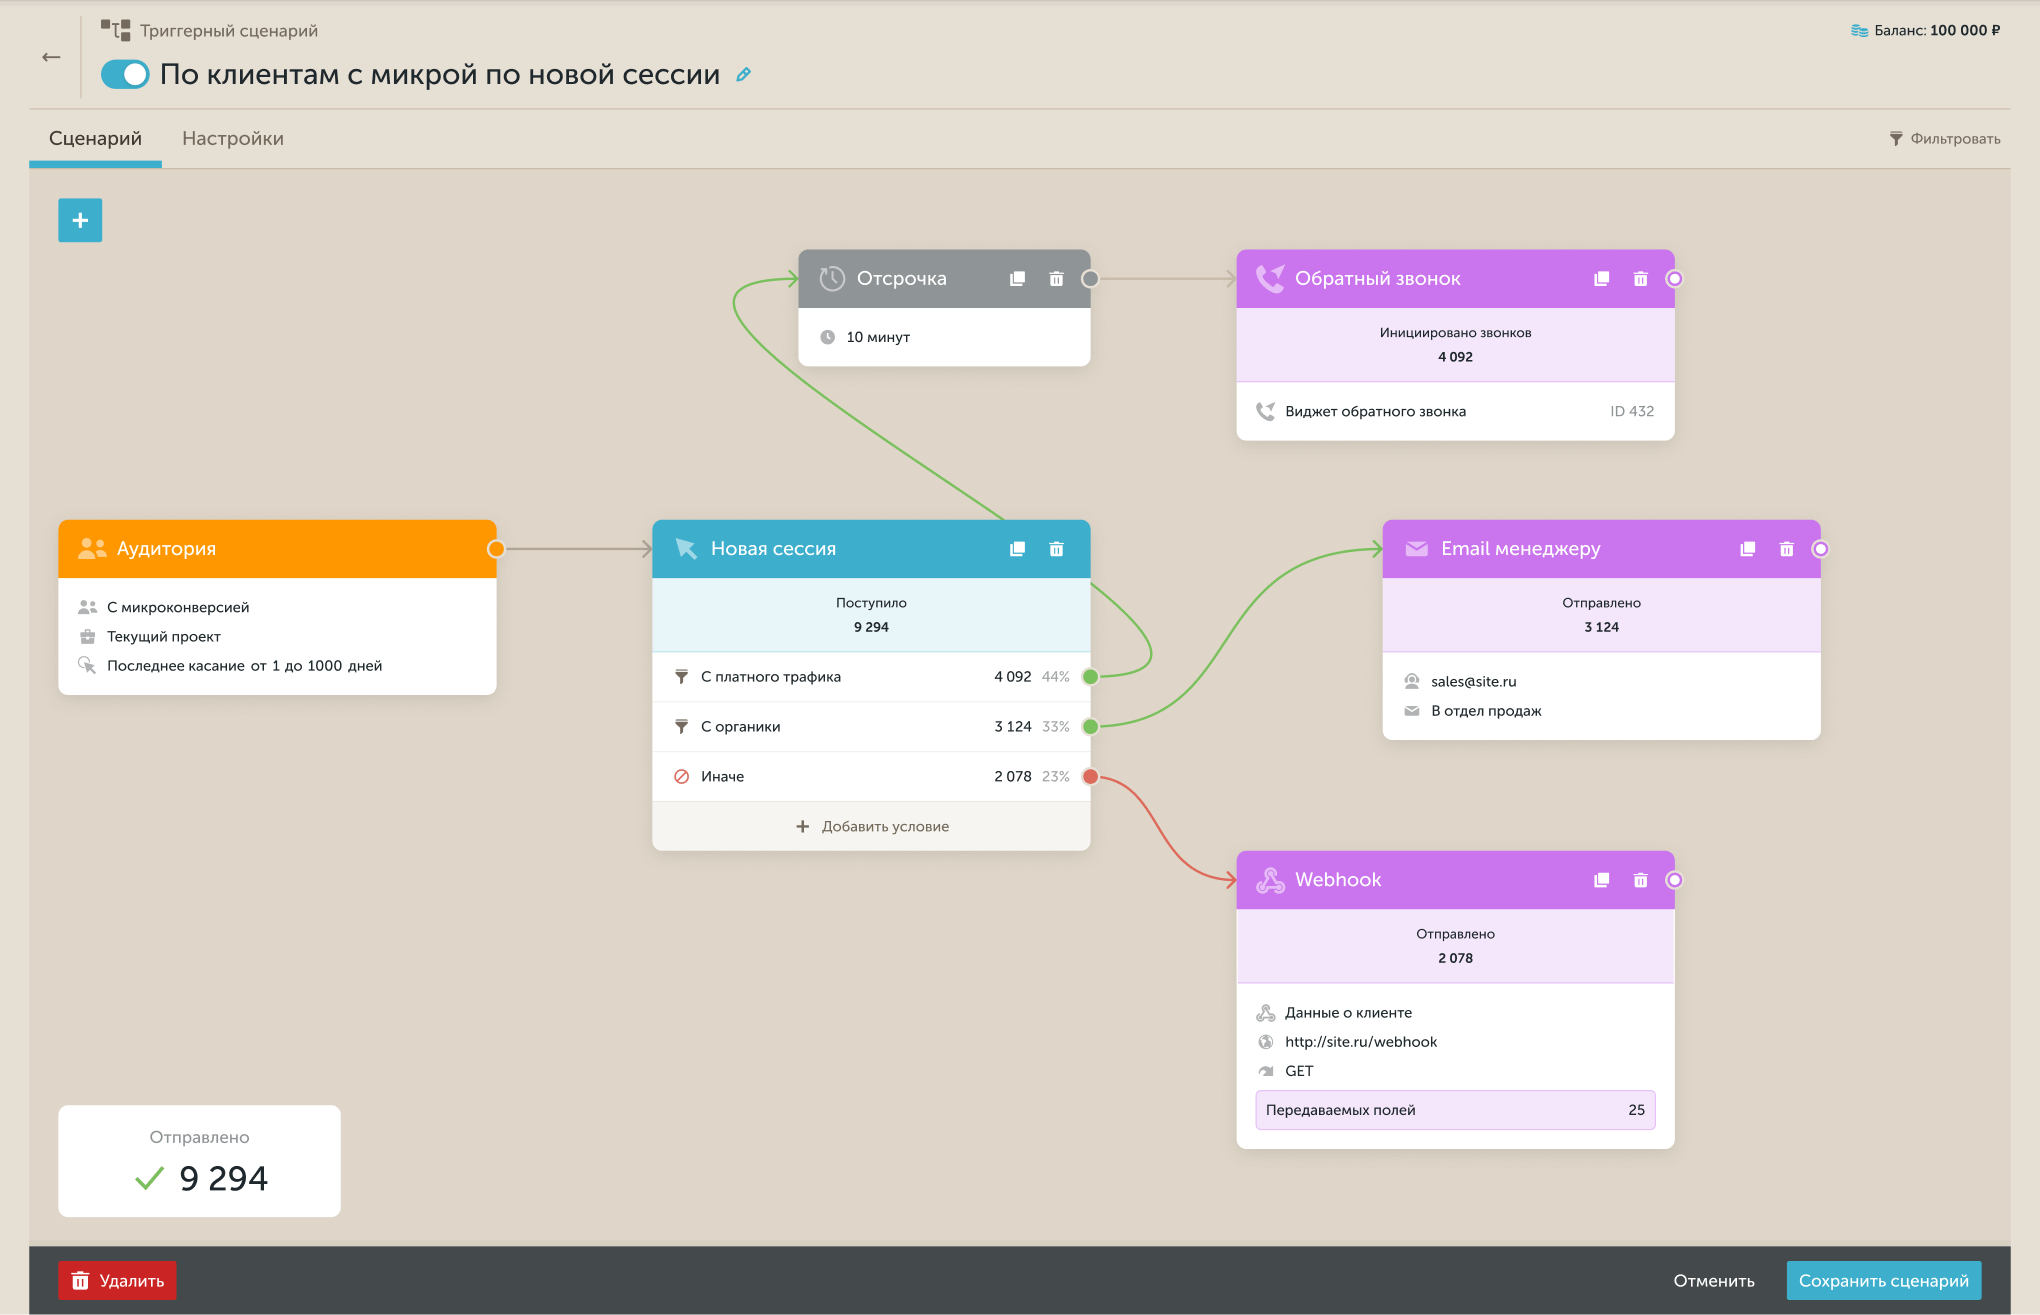Image resolution: width=2040 pixels, height=1315 pixels.
Task: Click the red Удалить button
Action: (117, 1281)
